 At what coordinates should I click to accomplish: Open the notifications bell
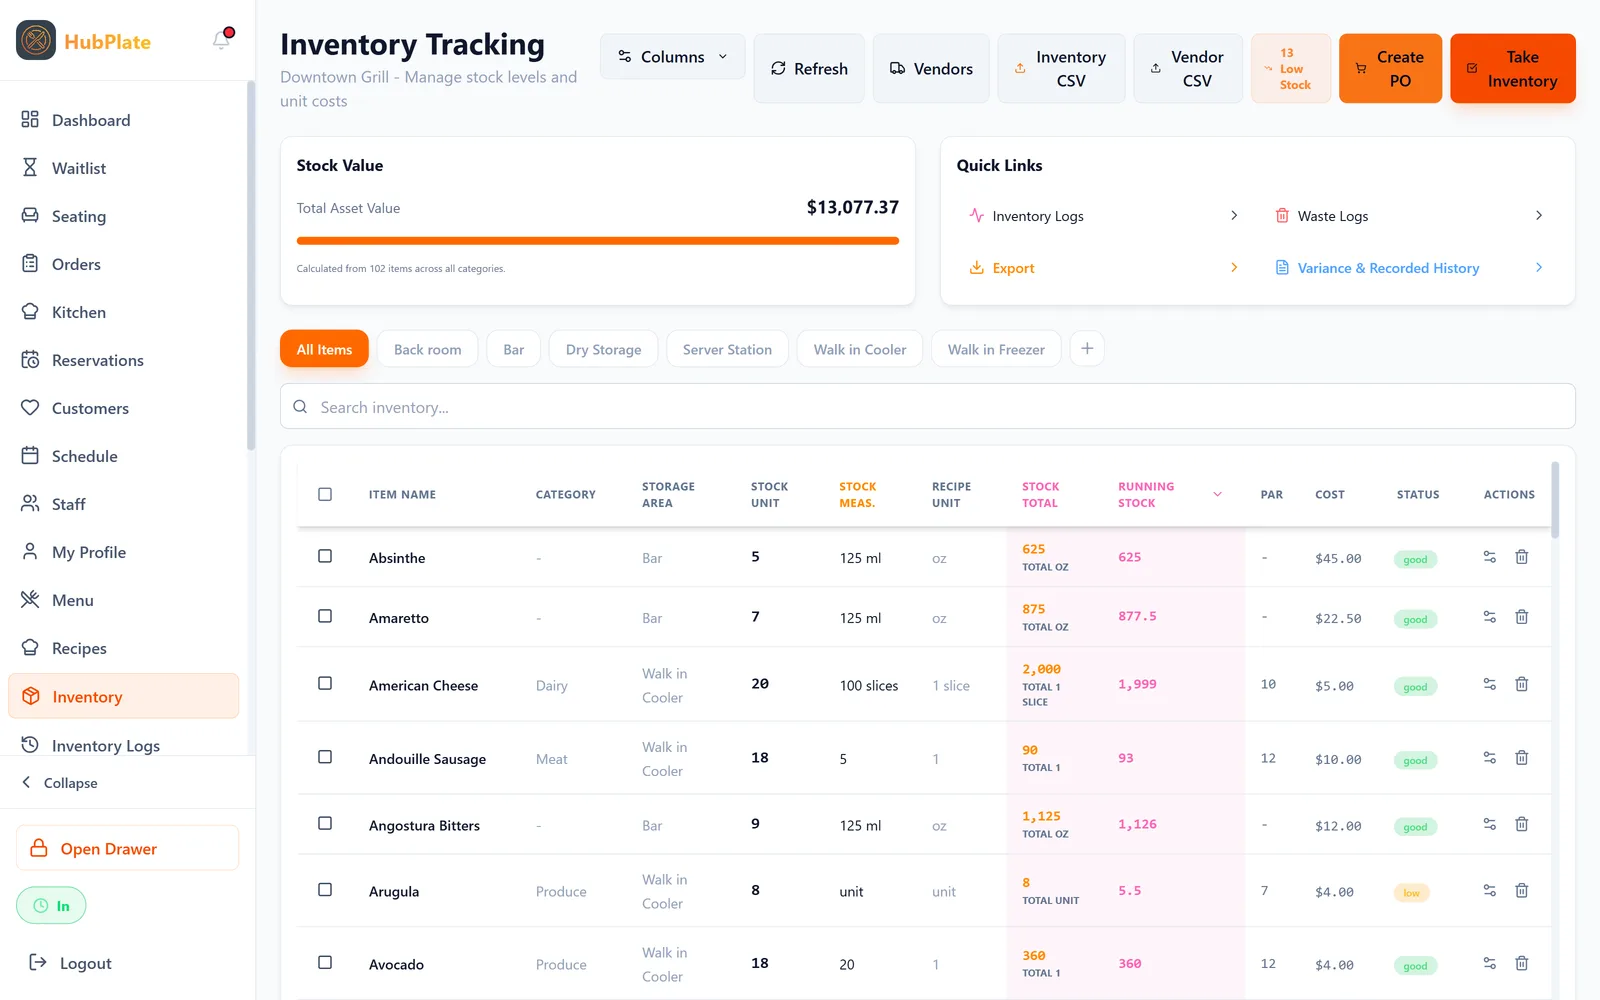point(222,40)
